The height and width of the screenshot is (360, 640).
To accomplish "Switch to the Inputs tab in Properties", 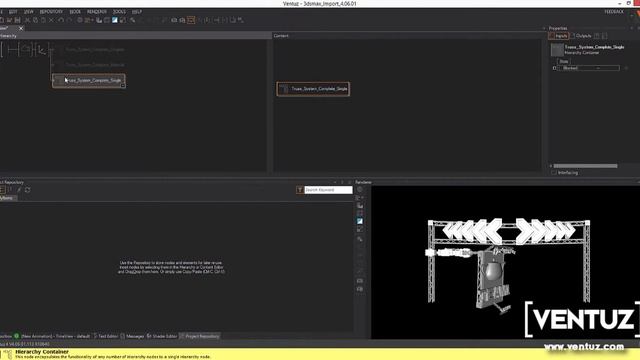I will [x=559, y=36].
